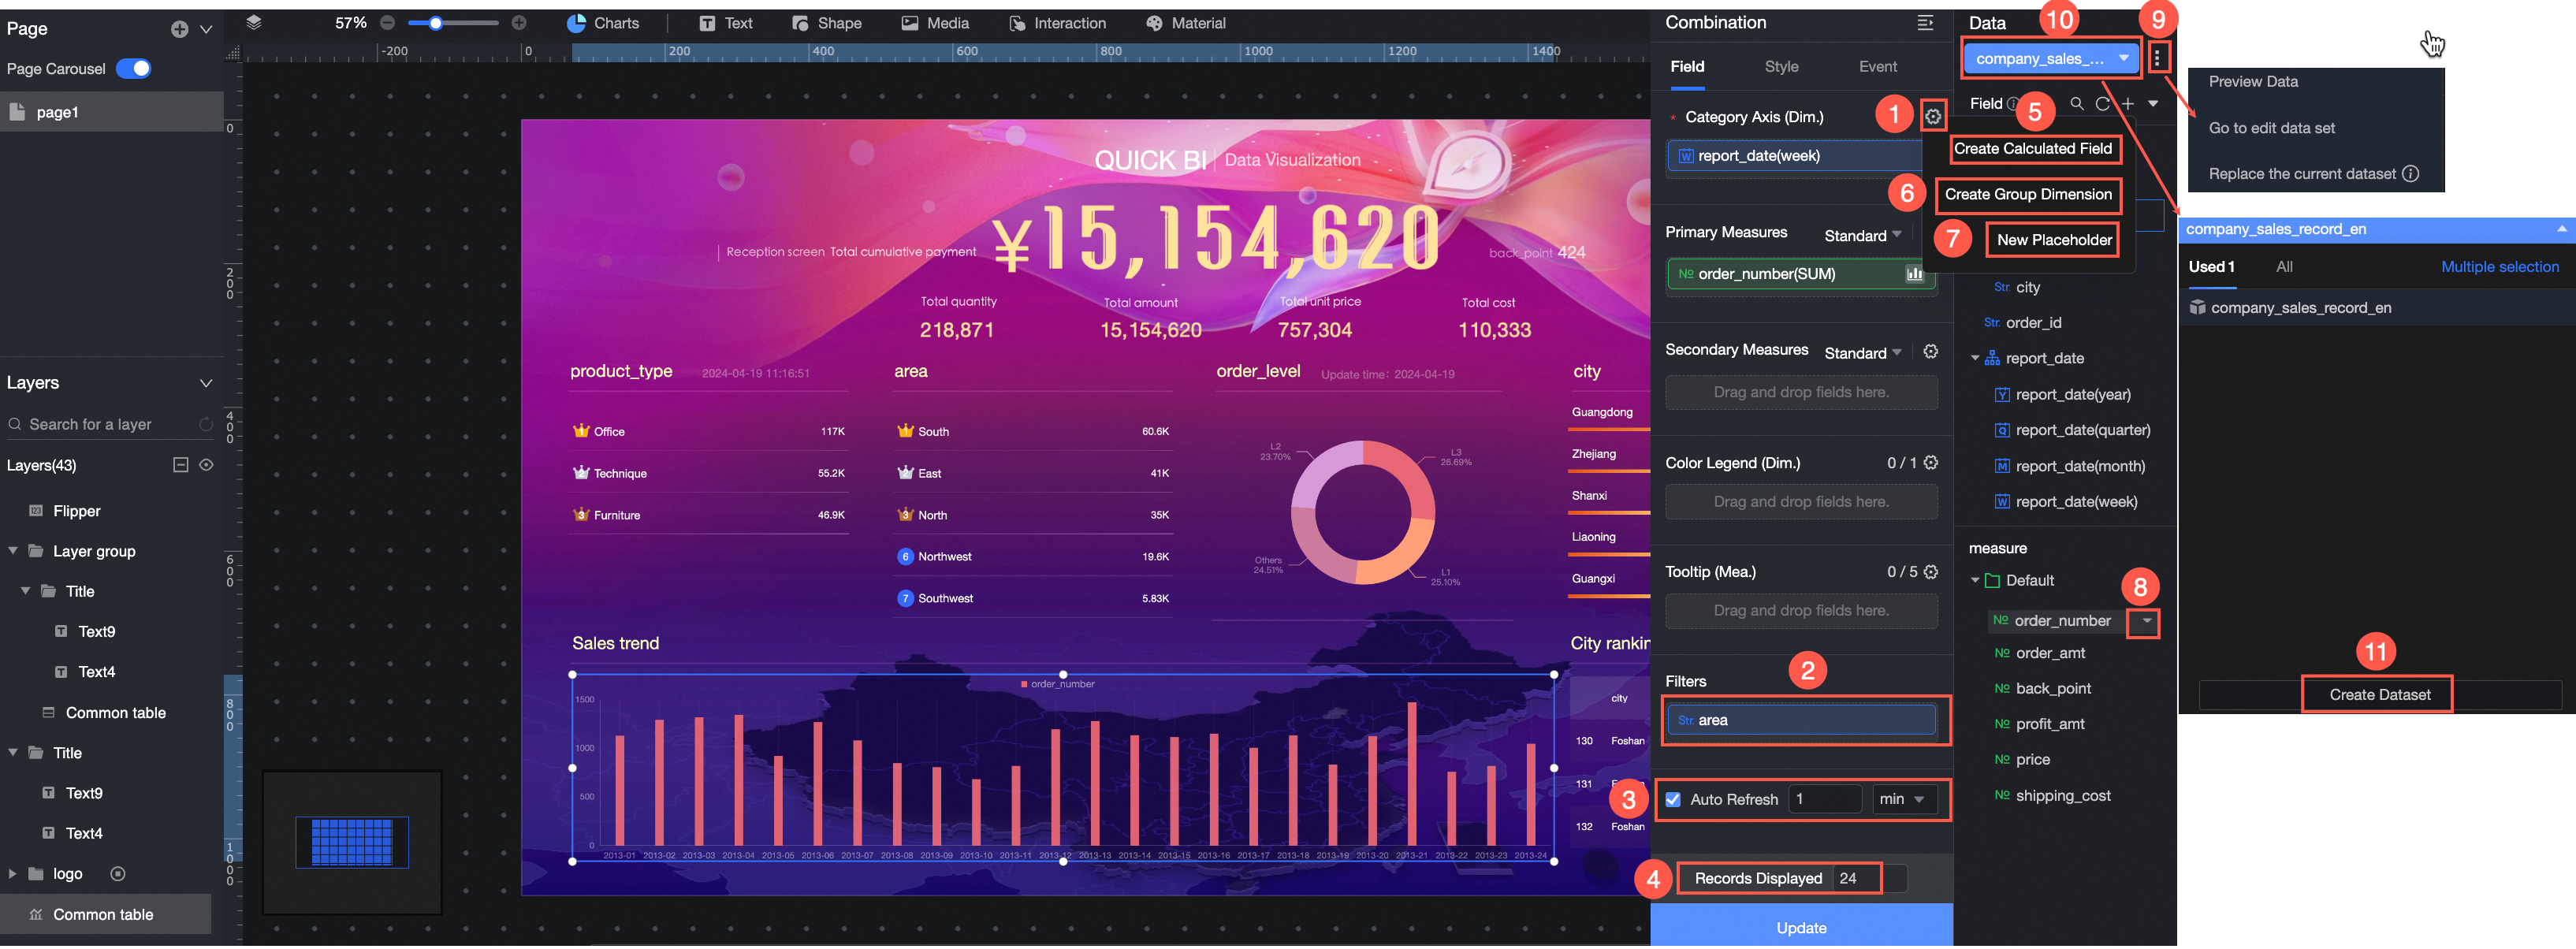Adjust the canvas zoom slider
This screenshot has height=949, width=2576.
pos(436,23)
